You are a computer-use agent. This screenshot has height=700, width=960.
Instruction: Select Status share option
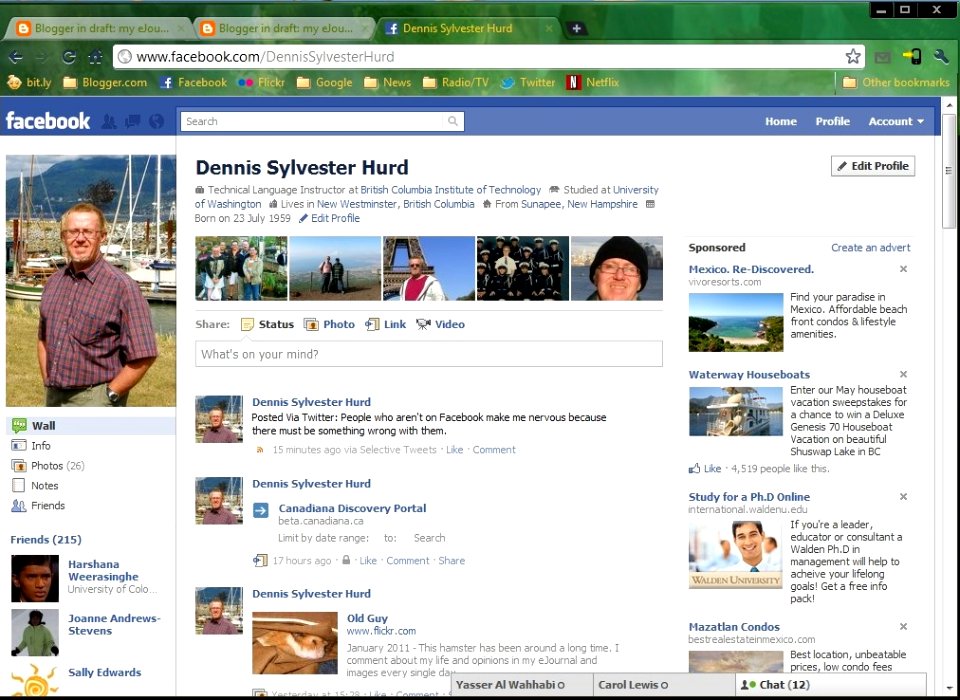tap(268, 325)
